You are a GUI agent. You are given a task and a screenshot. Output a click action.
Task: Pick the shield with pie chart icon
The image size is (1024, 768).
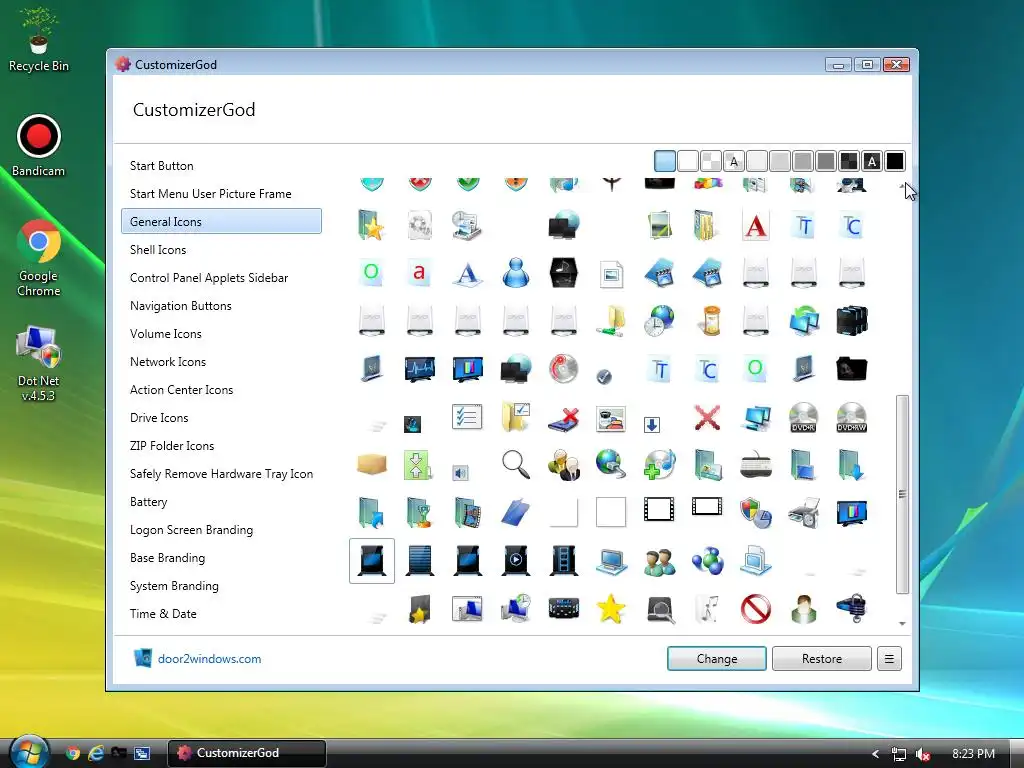[x=756, y=513]
